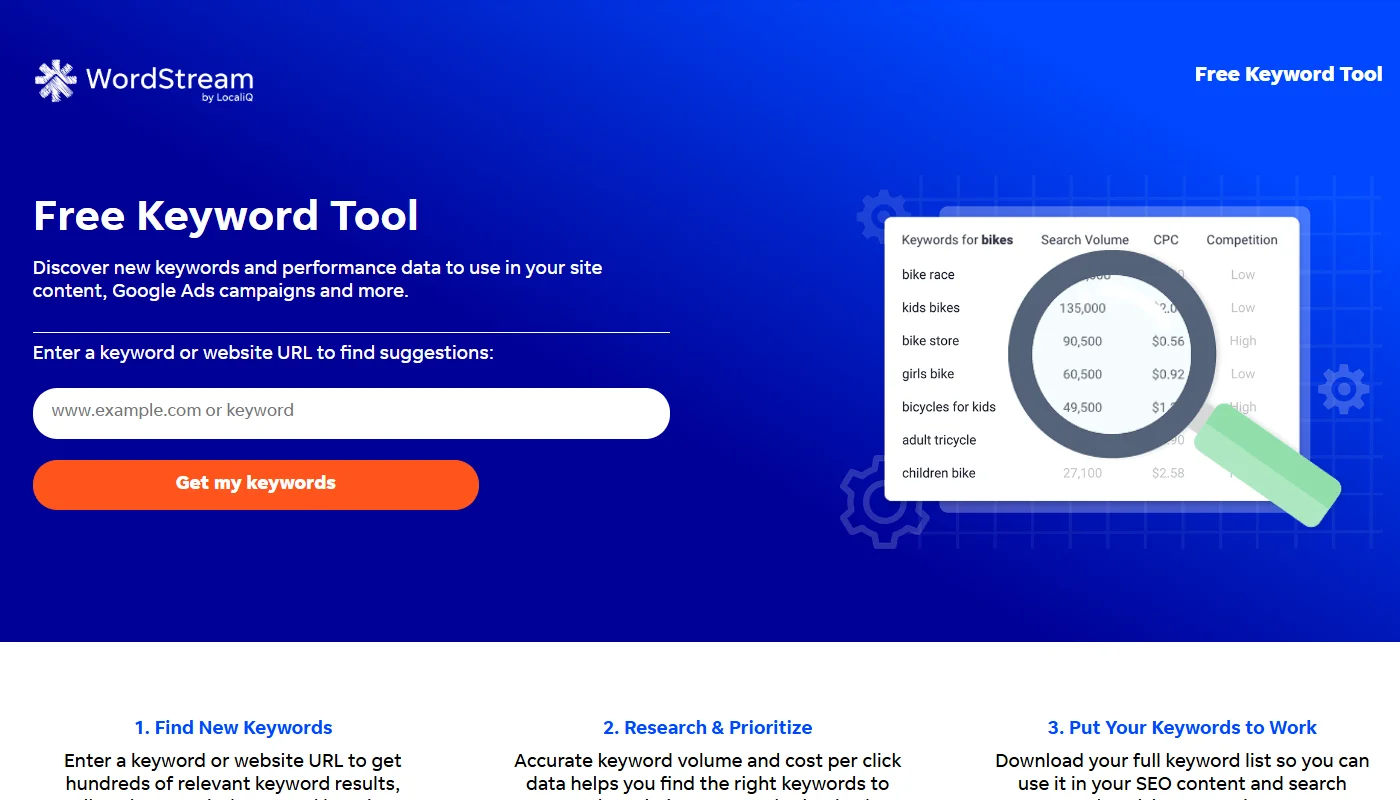Click the "by LocaliQ" text under the logo
This screenshot has width=1400, height=800.
tap(227, 98)
